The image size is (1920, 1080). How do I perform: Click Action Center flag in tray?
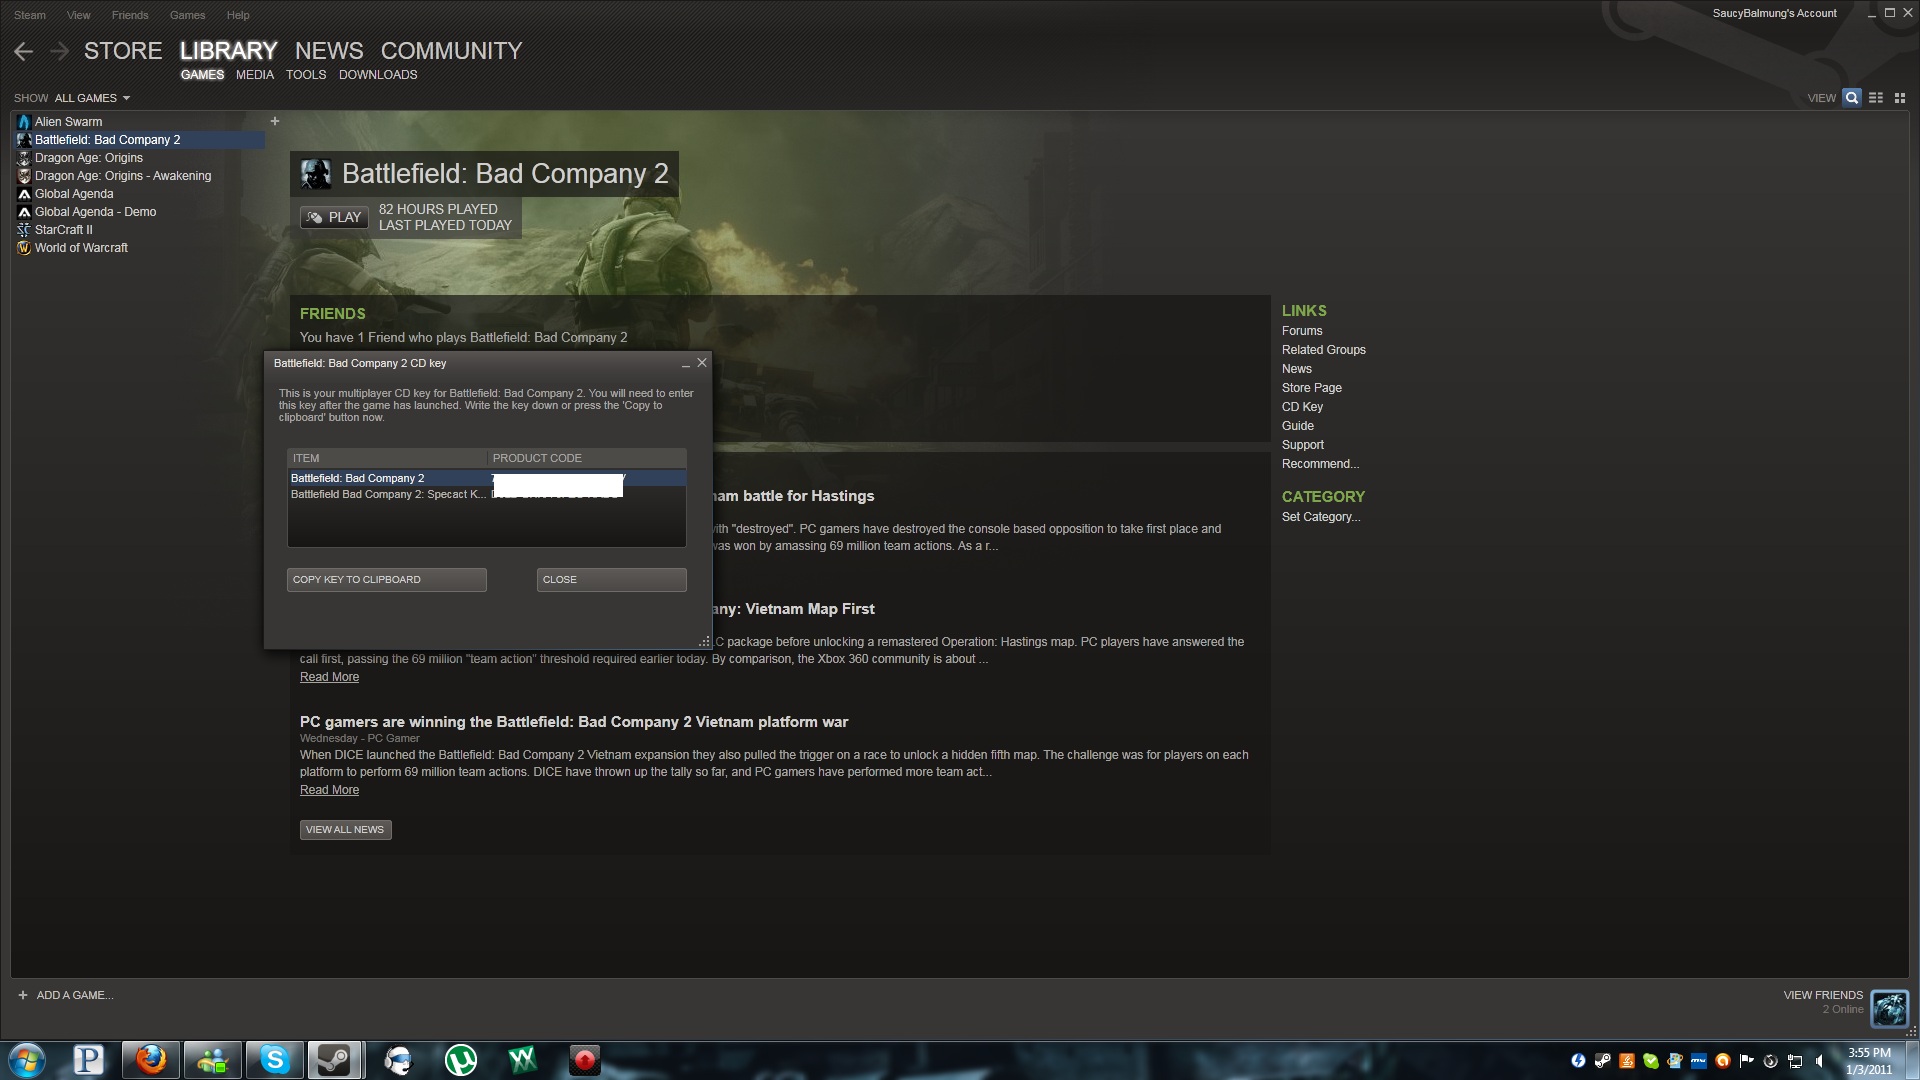1747,1061
